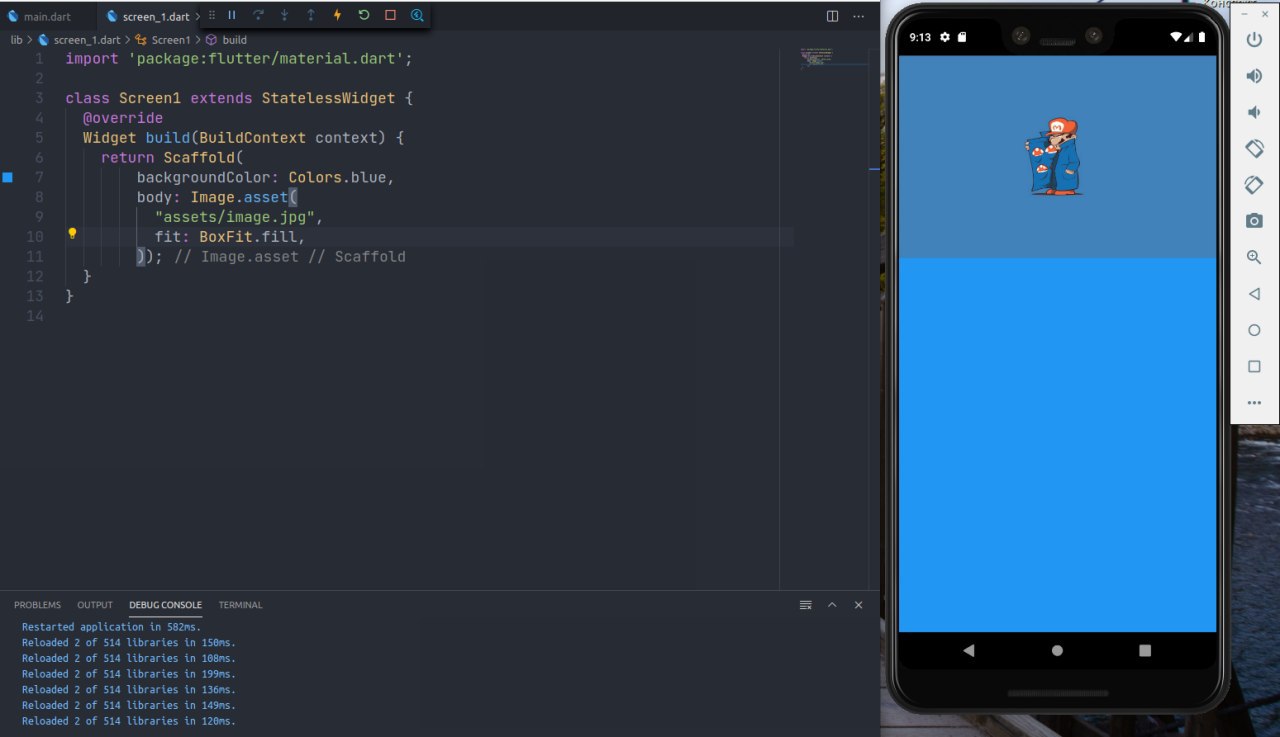This screenshot has height=737, width=1280.
Task: Switch to the main.dart tab
Action: (x=45, y=16)
